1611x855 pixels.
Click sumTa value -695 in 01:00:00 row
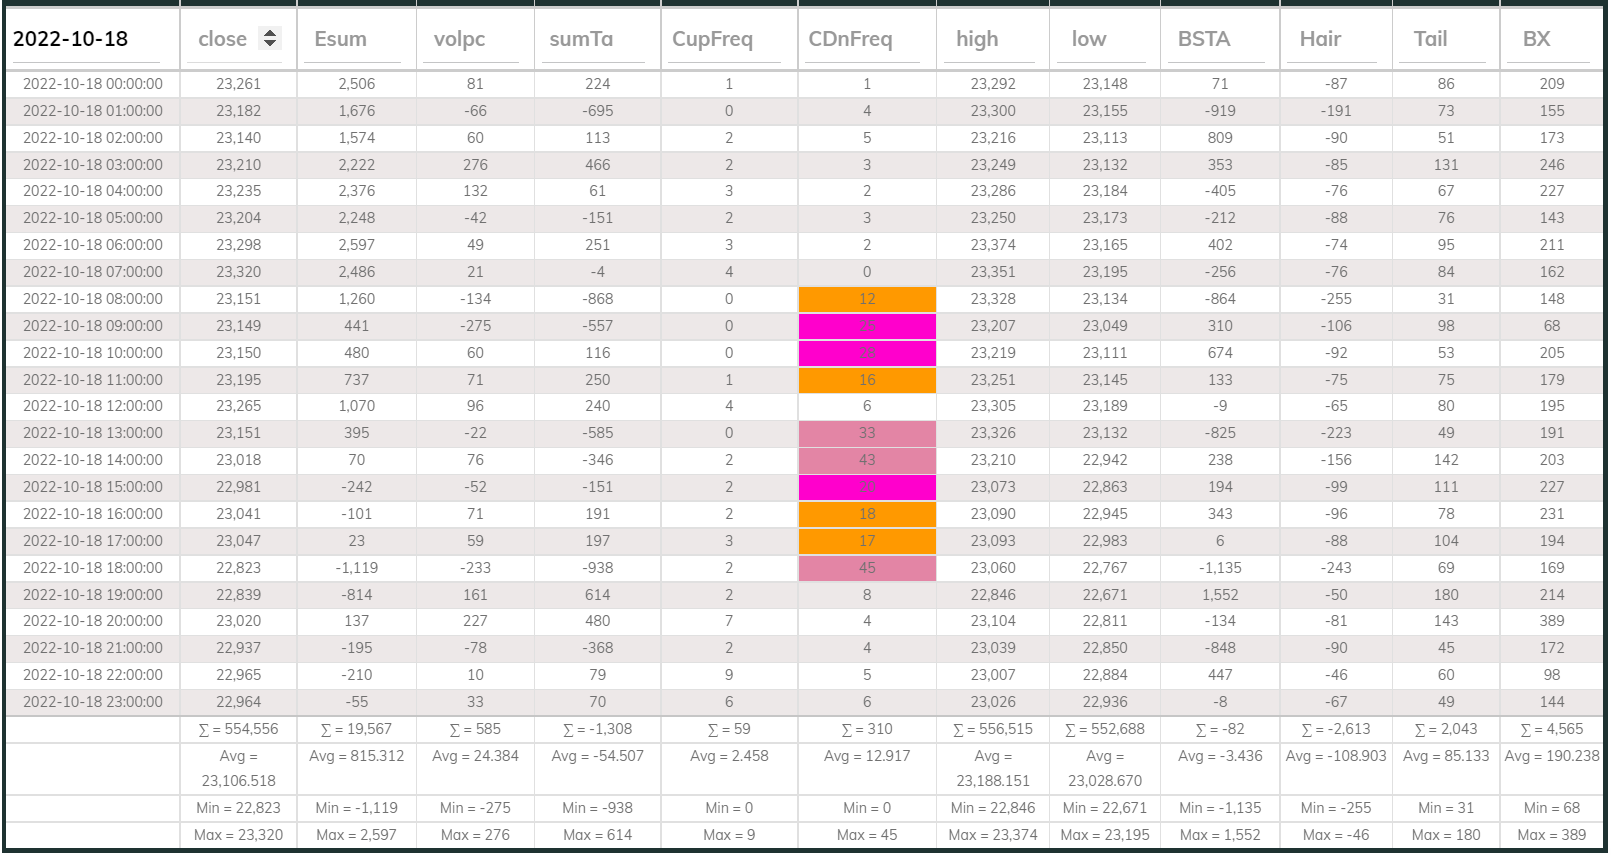(598, 111)
